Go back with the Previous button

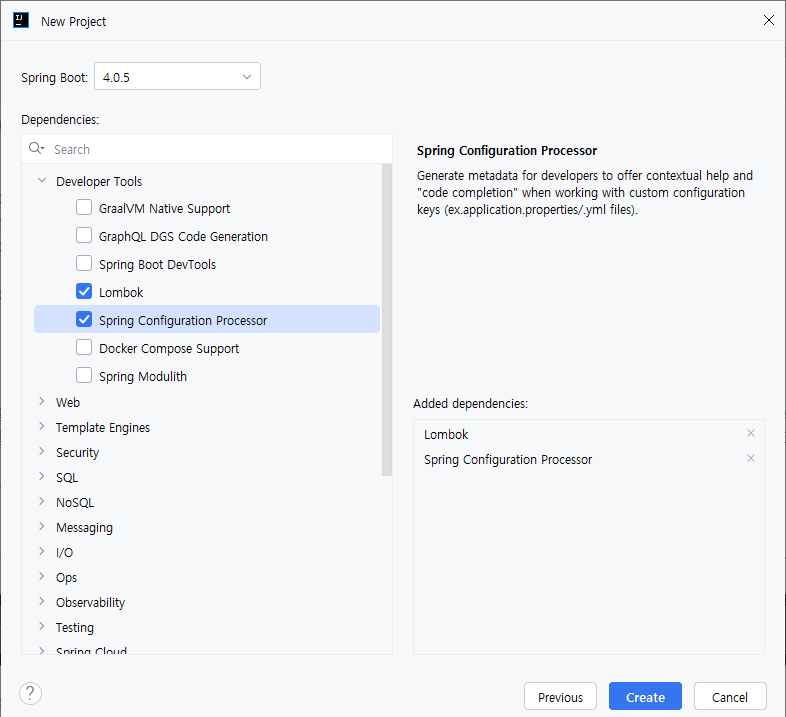pos(560,696)
